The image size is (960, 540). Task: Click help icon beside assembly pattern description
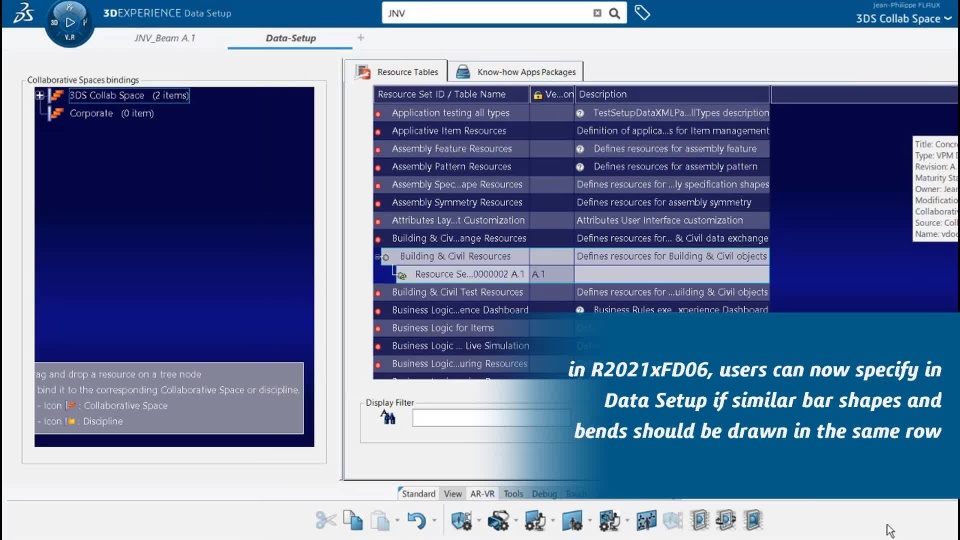[x=580, y=167]
